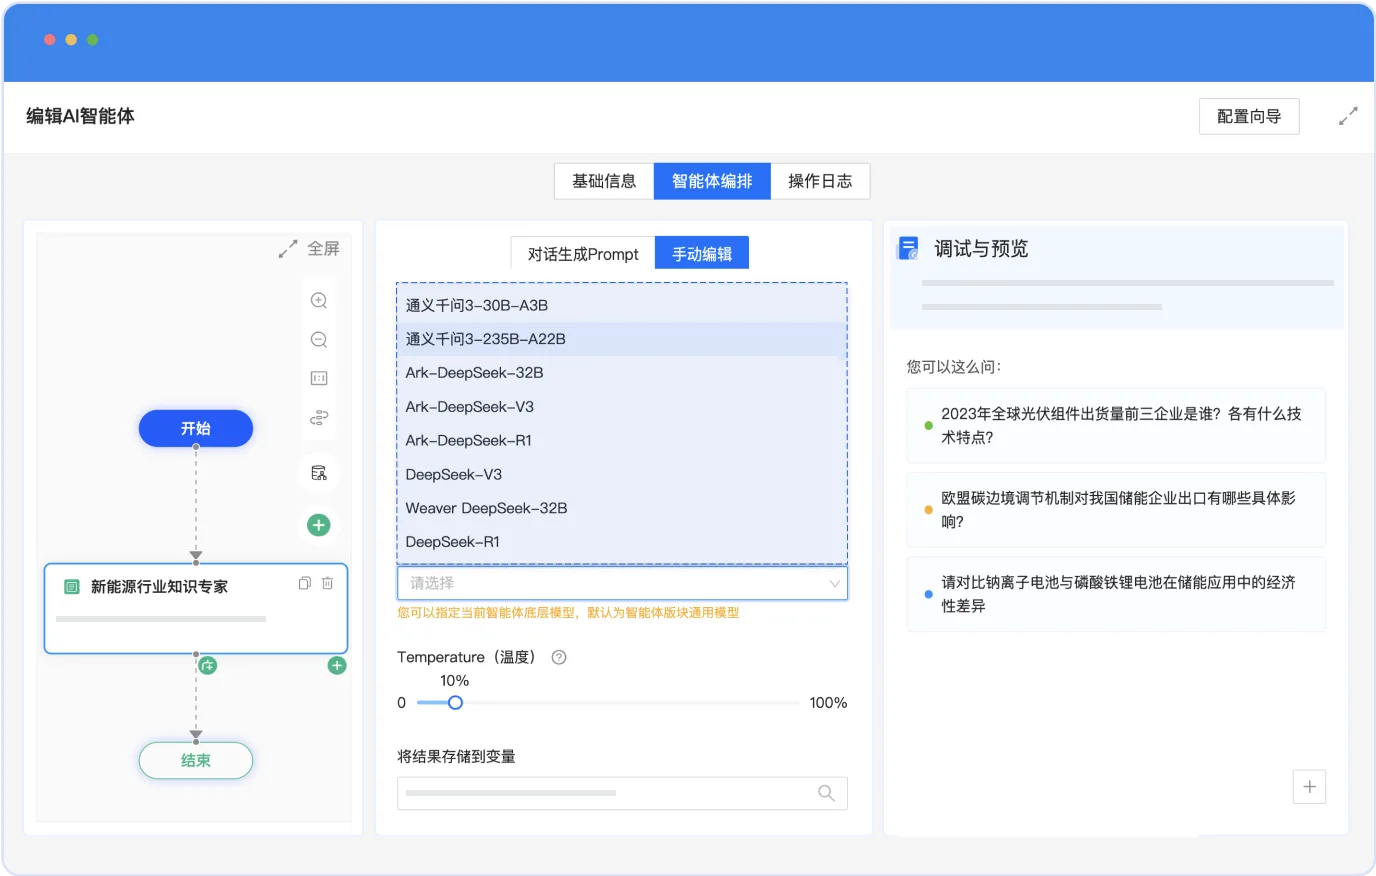Select the 开始 start node
This screenshot has width=1376, height=876.
pos(196,428)
